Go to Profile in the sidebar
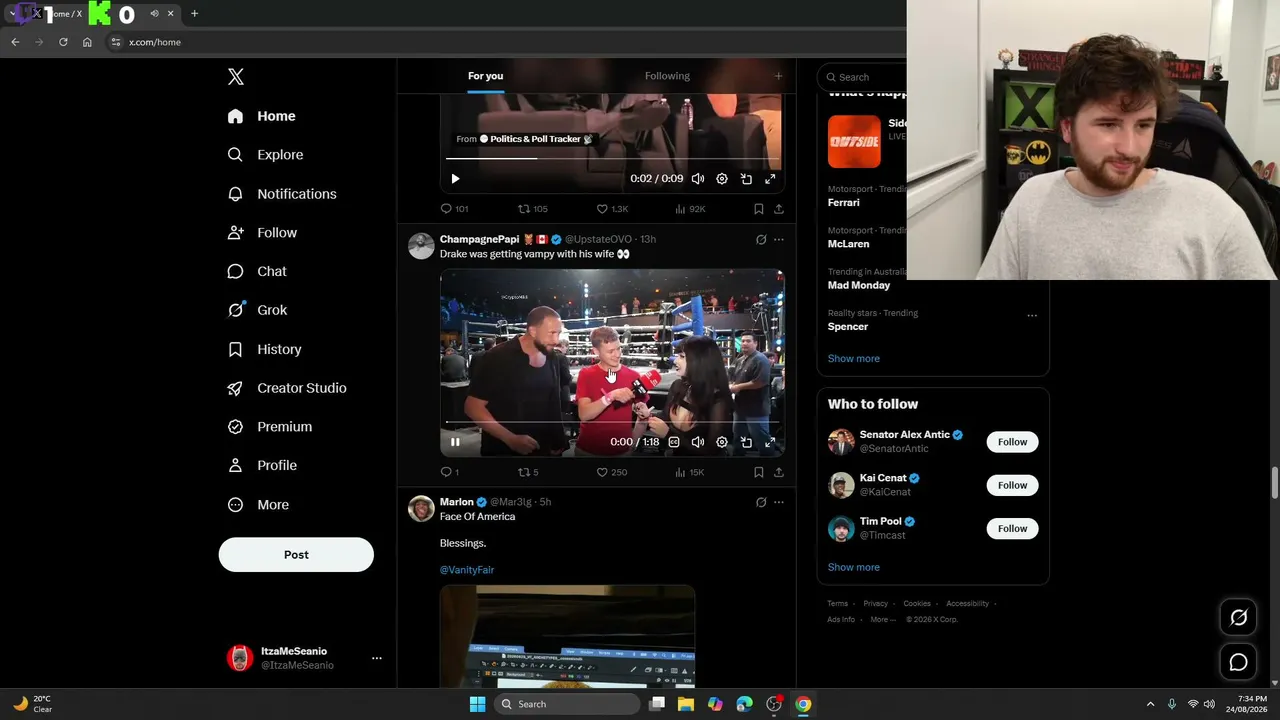The width and height of the screenshot is (1280, 720). [262, 466]
